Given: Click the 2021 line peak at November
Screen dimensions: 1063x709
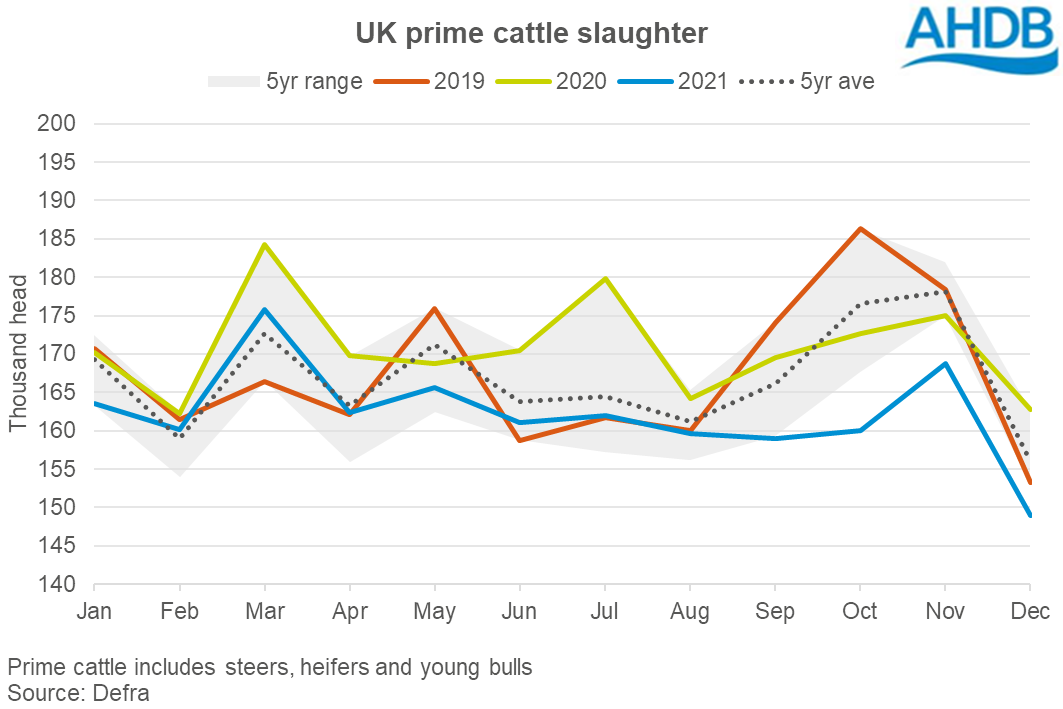Looking at the screenshot, I should point(945,363).
